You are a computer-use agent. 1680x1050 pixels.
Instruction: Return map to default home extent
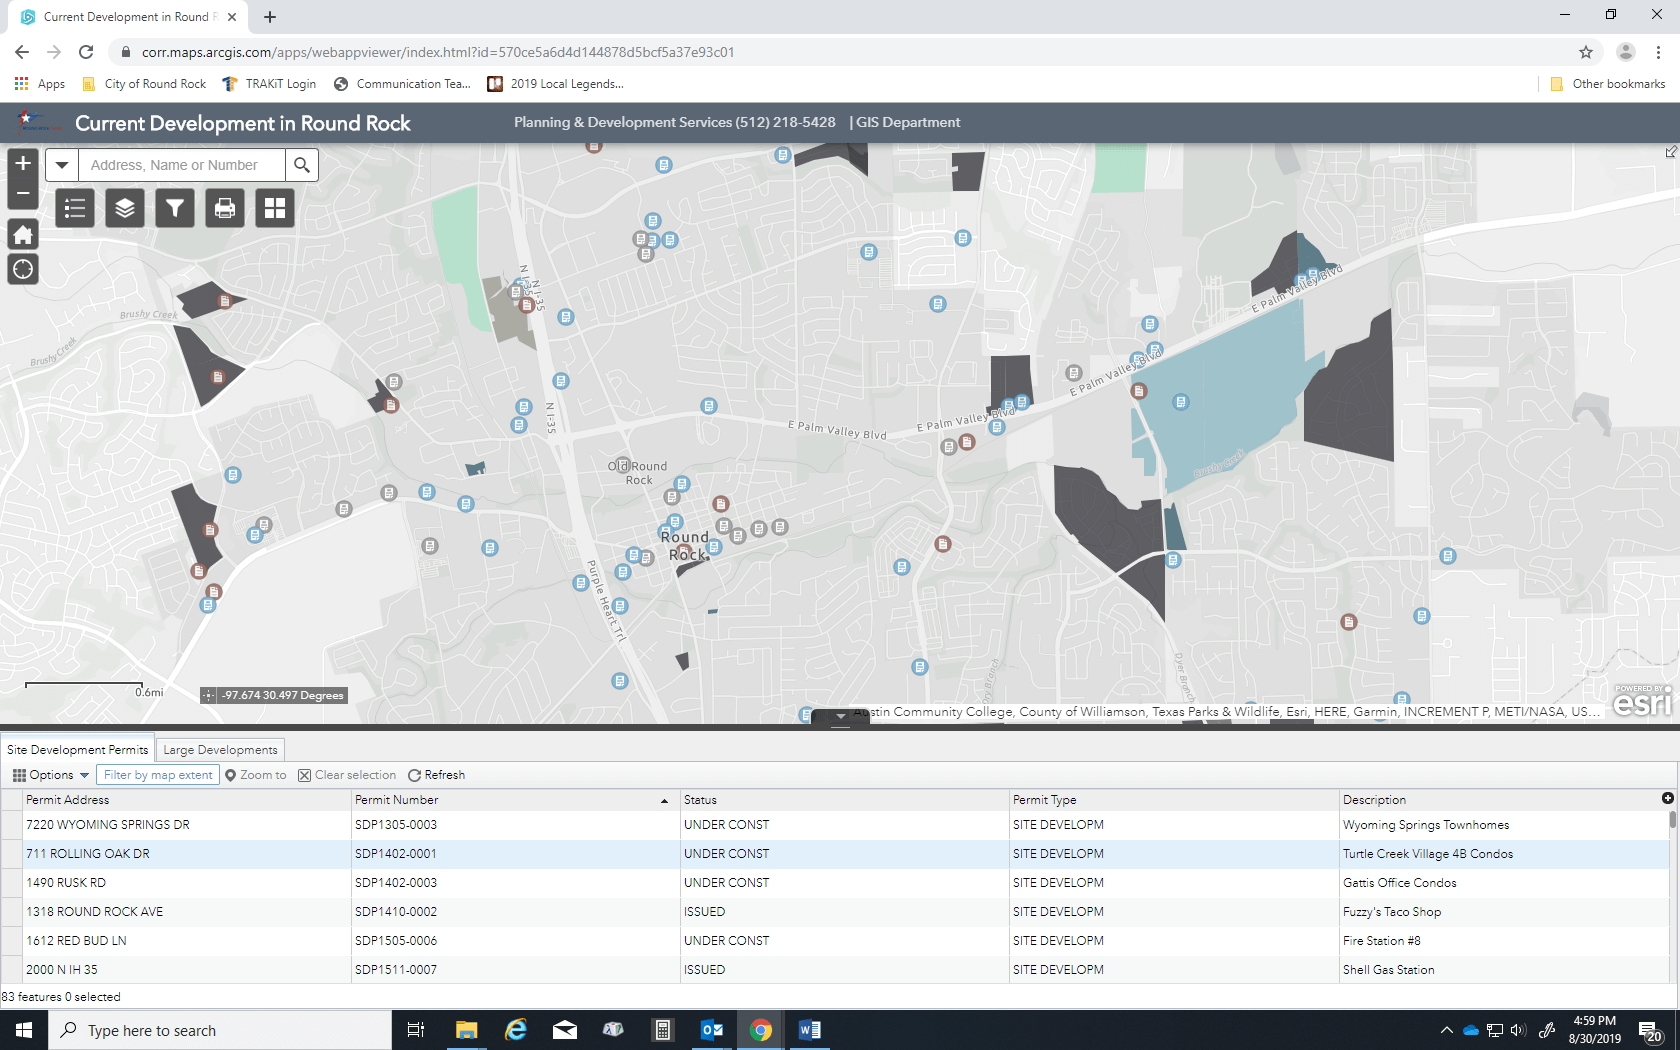tap(23, 234)
